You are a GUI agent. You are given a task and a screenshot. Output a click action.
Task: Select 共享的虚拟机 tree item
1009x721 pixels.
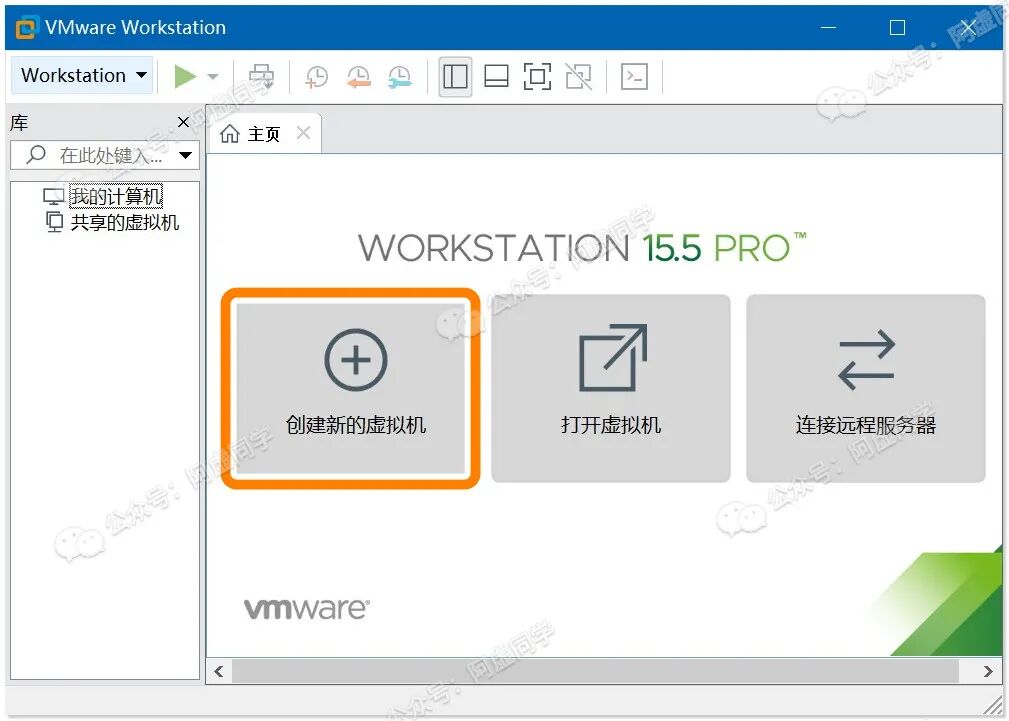[x=124, y=222]
